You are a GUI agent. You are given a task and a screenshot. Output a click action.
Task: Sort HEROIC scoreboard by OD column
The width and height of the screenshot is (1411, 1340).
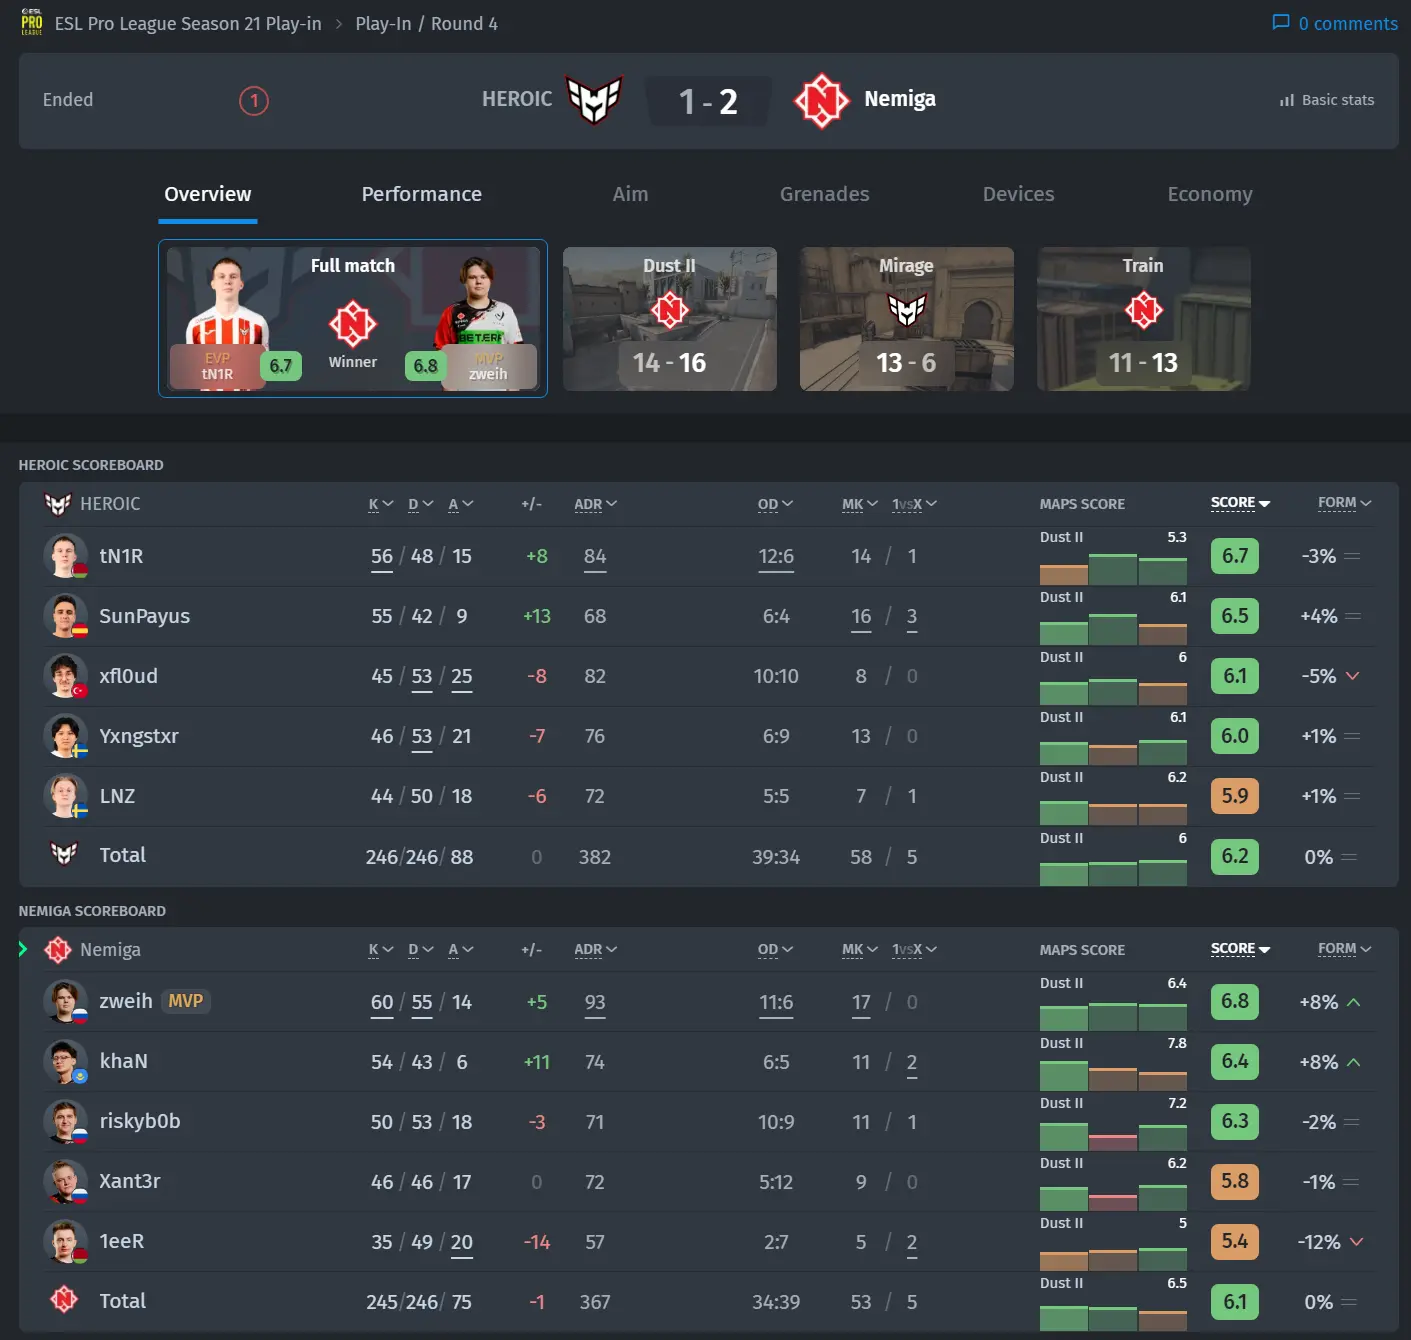pos(775,504)
